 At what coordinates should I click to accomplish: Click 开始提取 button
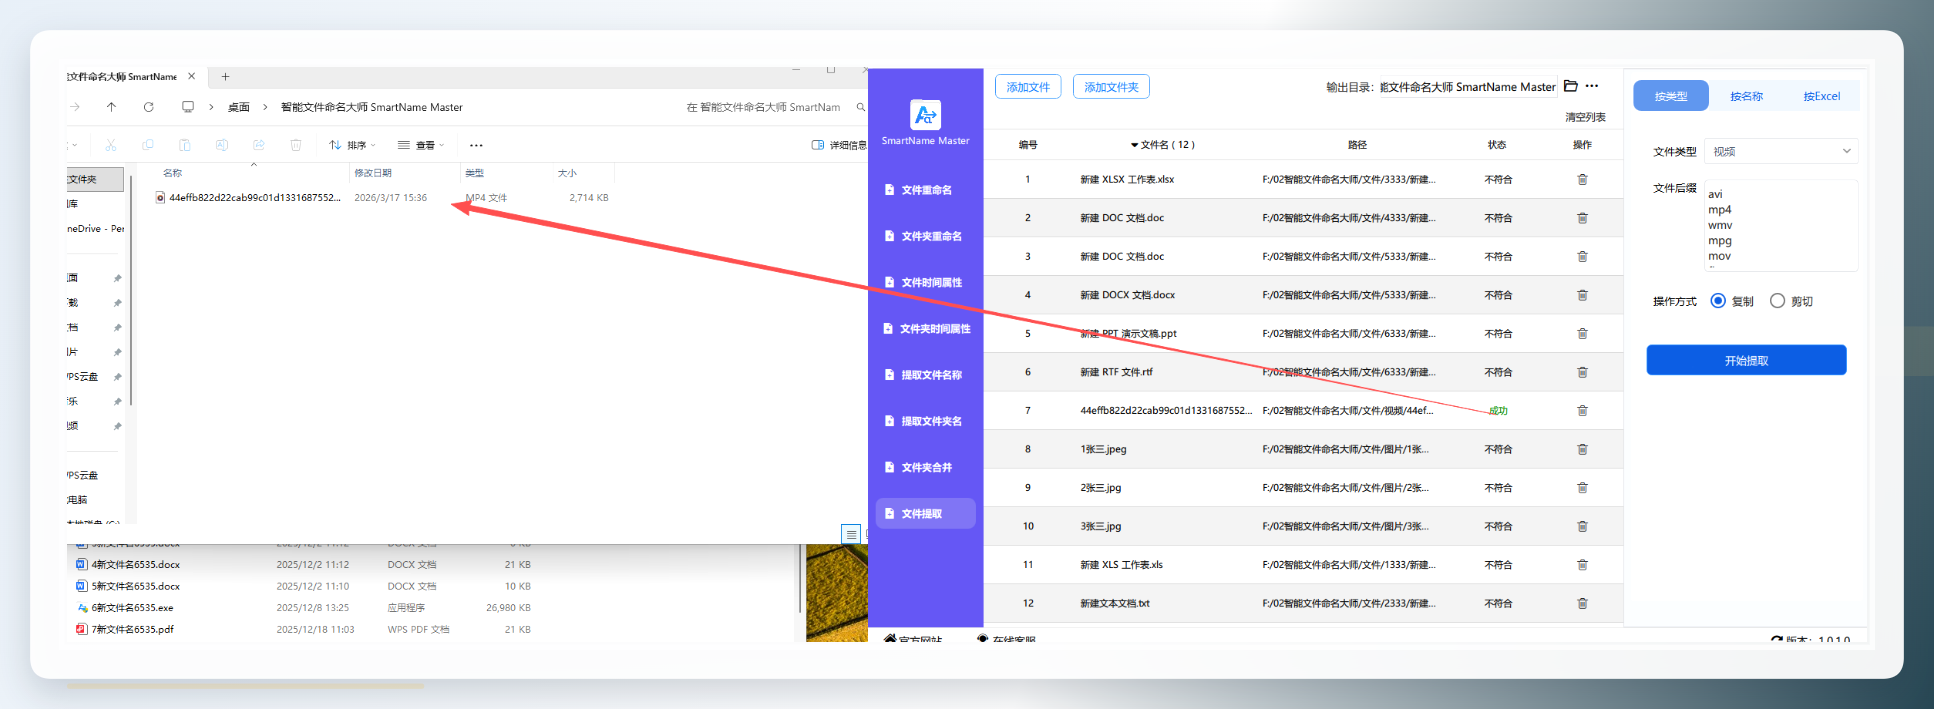[1746, 360]
